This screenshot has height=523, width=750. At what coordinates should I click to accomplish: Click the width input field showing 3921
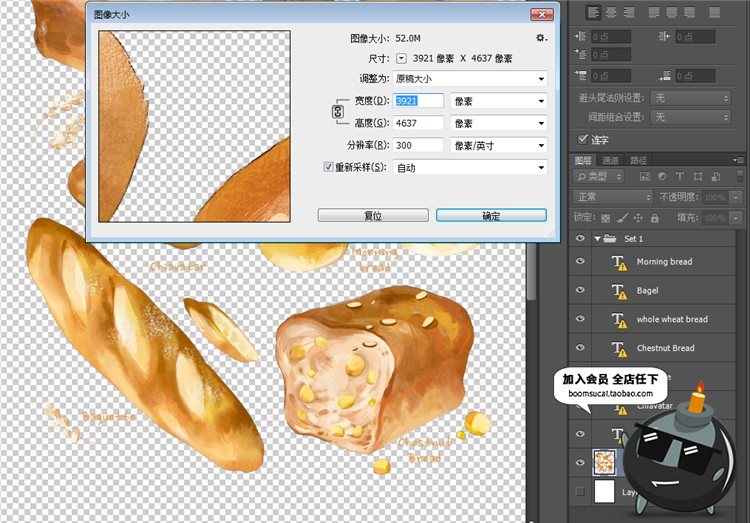(418, 101)
